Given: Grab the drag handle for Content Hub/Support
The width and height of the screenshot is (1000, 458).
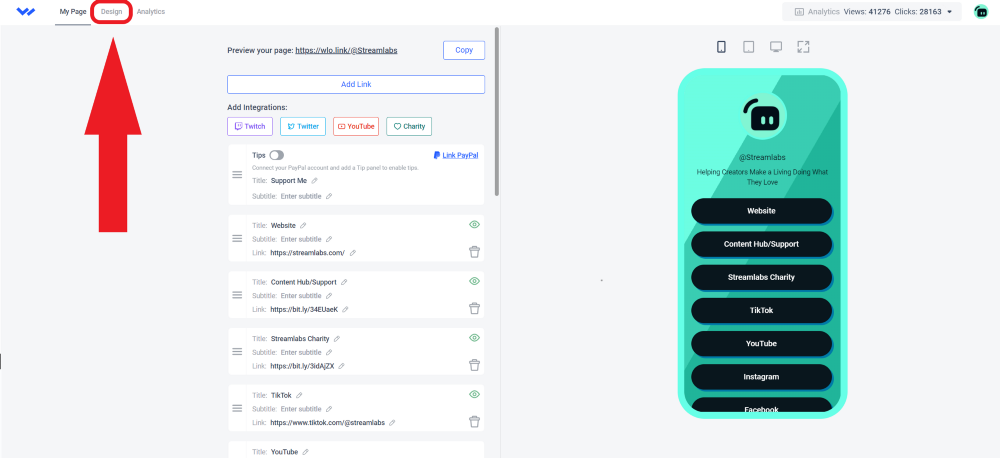Looking at the screenshot, I should point(237,295).
